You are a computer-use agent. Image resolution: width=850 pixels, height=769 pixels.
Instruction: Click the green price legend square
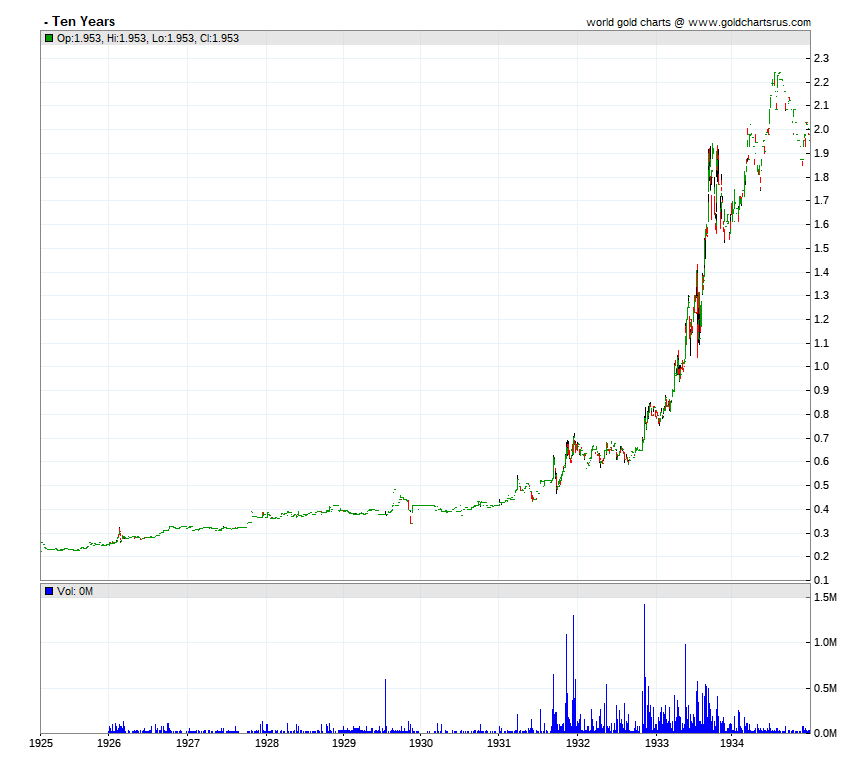point(49,38)
